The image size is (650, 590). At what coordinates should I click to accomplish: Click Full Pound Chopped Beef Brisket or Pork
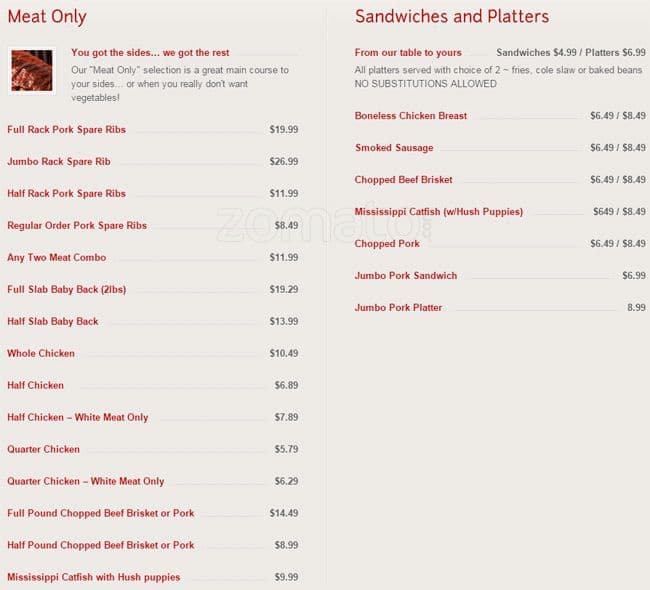tap(101, 514)
